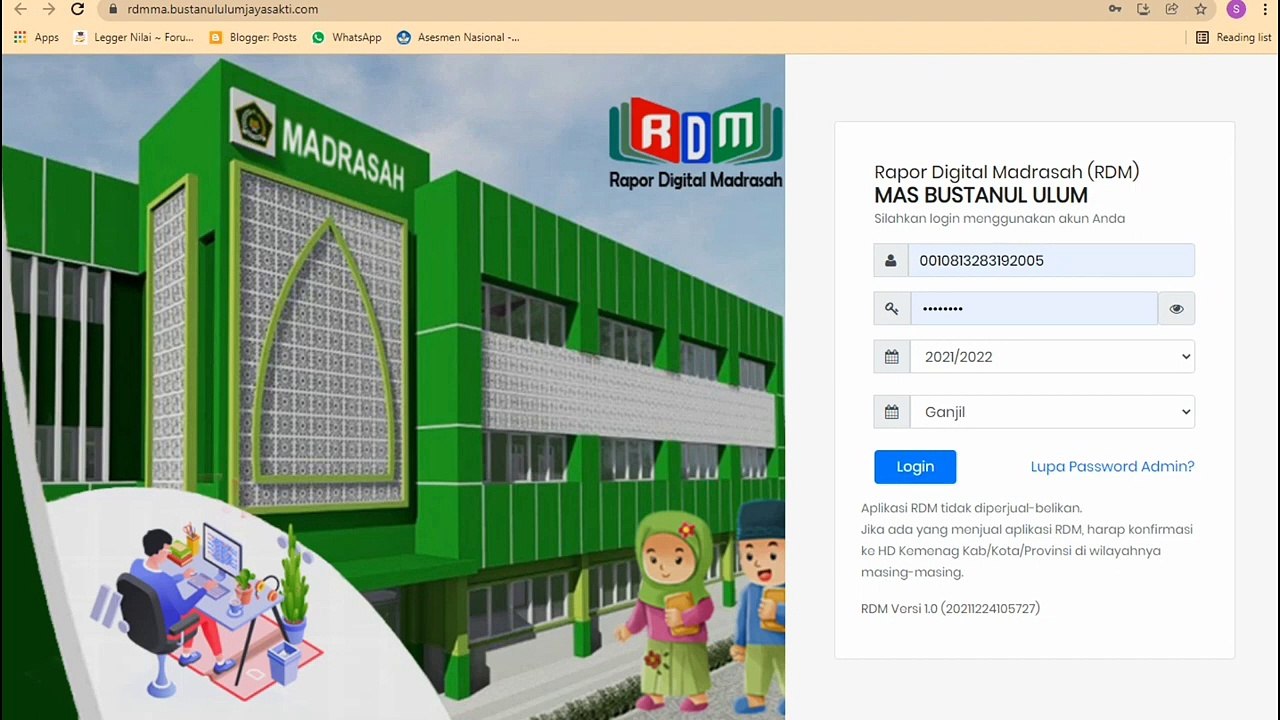Click the install app icon in address bar
Viewport: 1280px width, 720px height.
tap(1143, 9)
